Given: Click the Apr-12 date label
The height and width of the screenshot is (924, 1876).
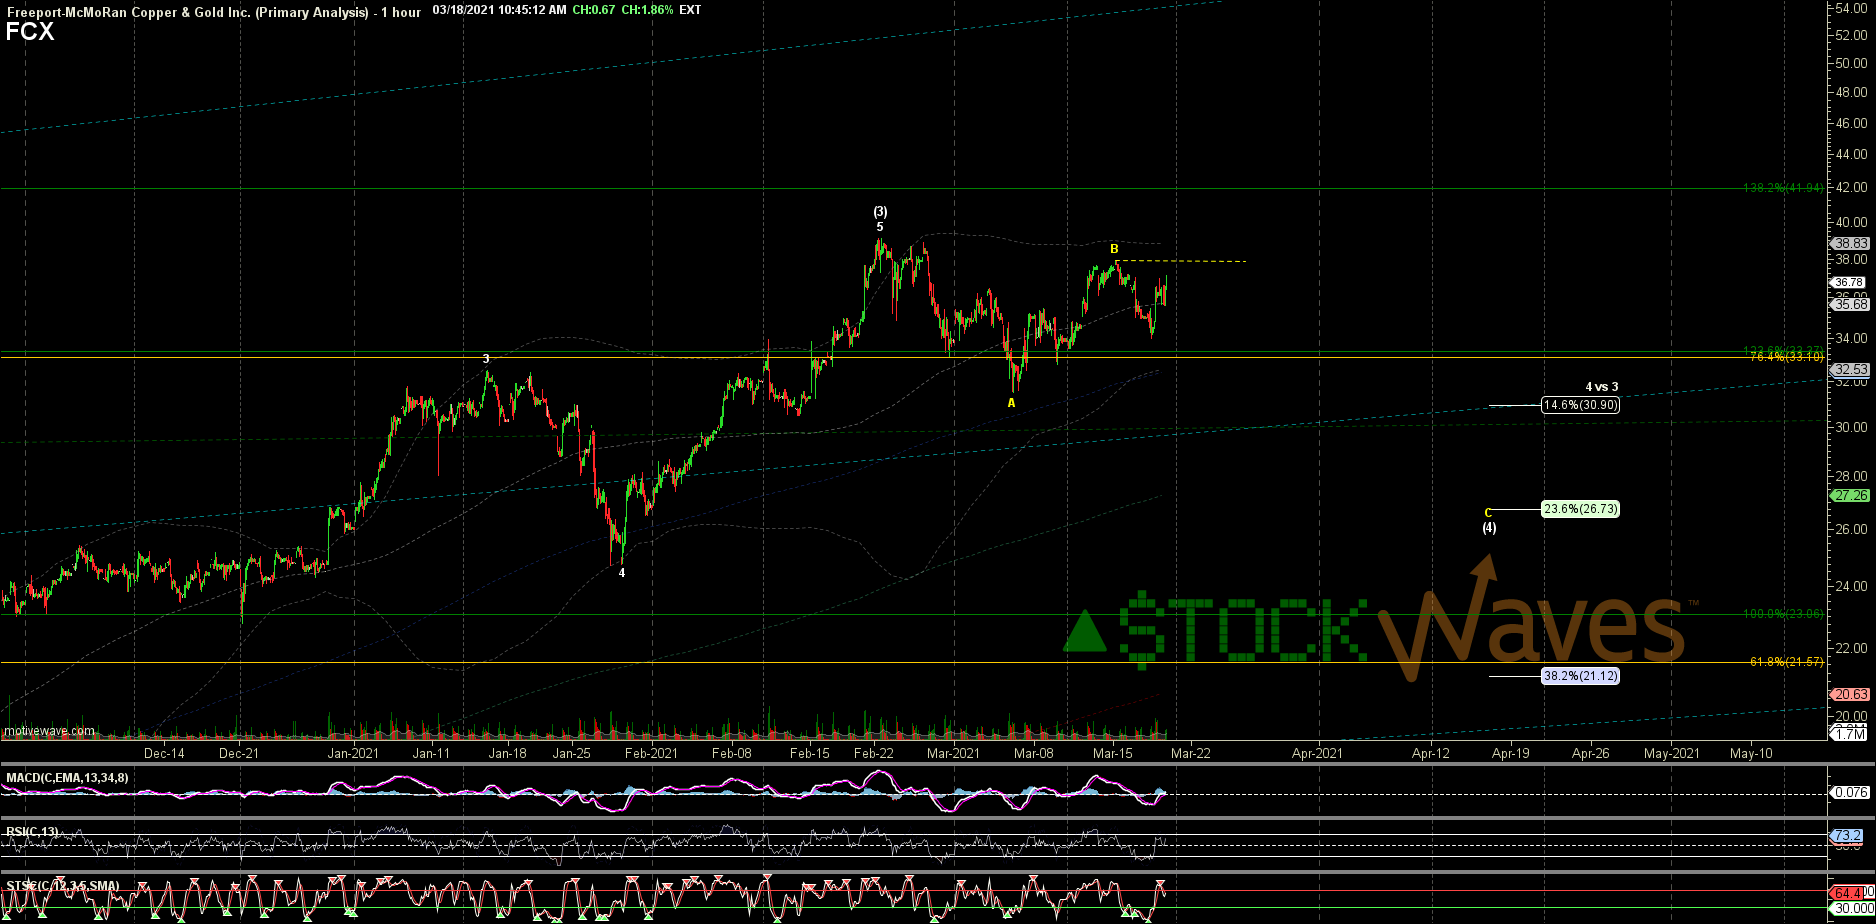Looking at the screenshot, I should pyautogui.click(x=1431, y=753).
